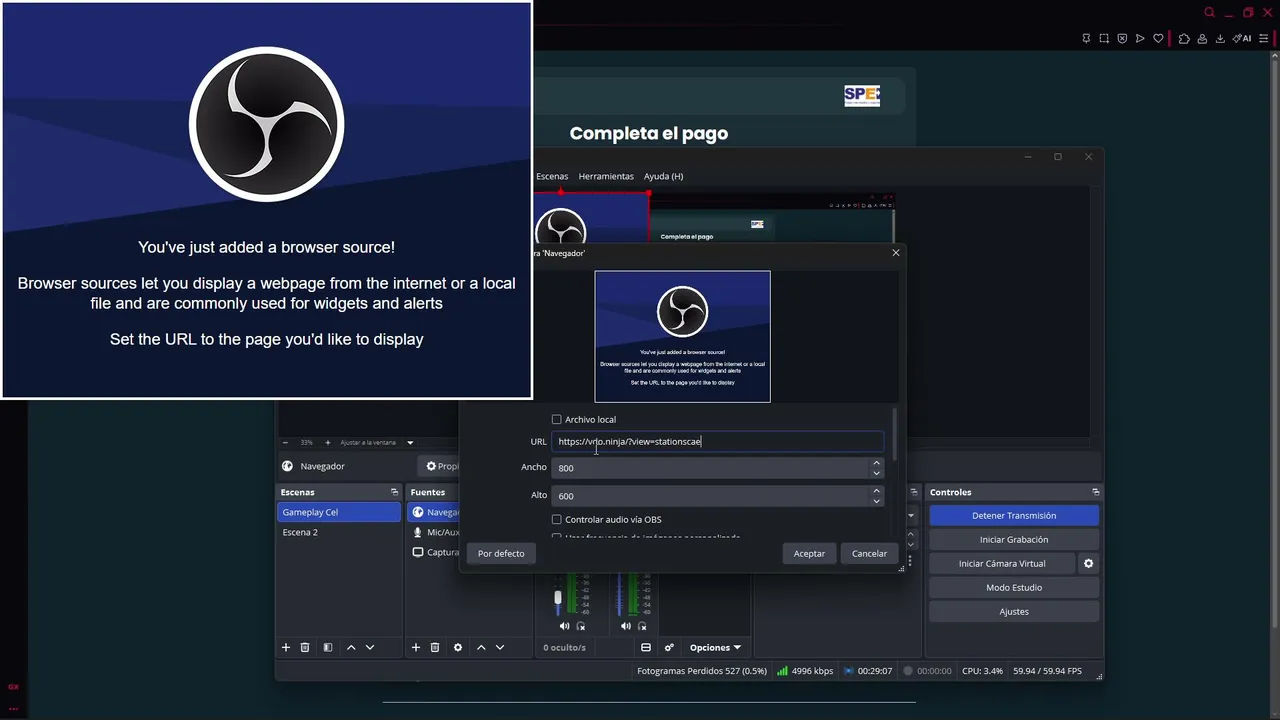
Task: Click Iniciar Cámara Virtual button
Action: tap(1002, 564)
